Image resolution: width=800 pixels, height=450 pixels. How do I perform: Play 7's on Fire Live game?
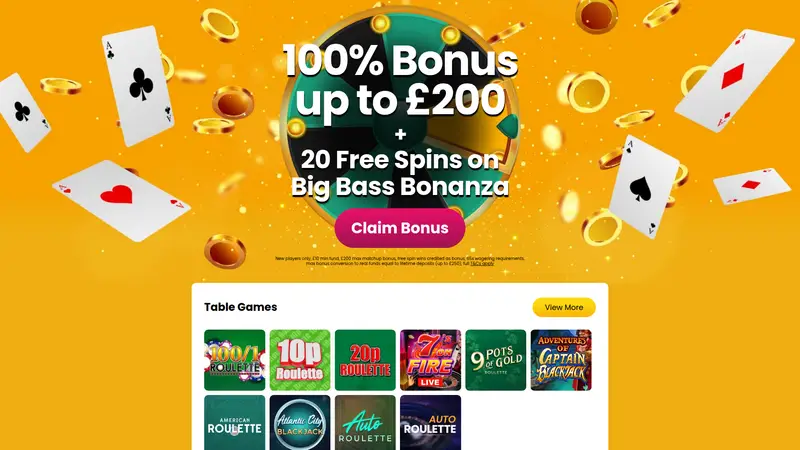tap(431, 360)
